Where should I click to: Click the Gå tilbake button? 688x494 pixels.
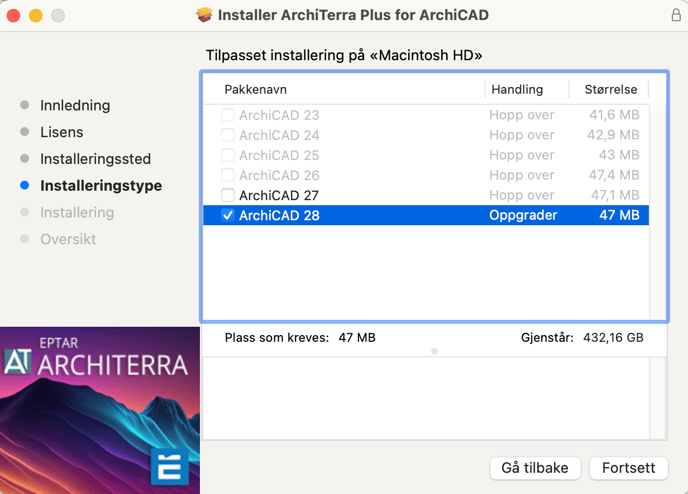tap(535, 468)
